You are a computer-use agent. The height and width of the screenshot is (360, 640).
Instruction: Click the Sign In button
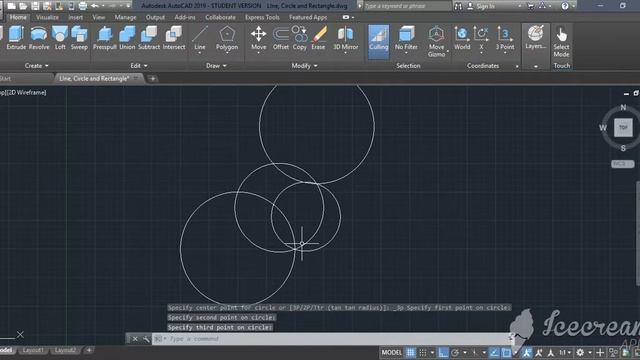pos(485,6)
